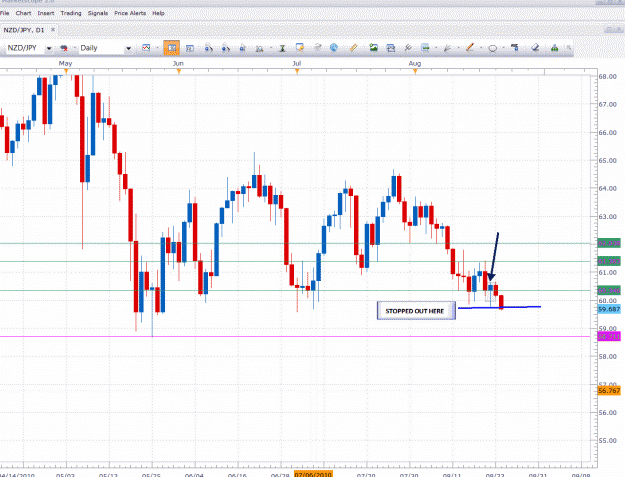Open the chart type dropdown arrow
The height and width of the screenshot is (477, 625).
tap(157, 48)
